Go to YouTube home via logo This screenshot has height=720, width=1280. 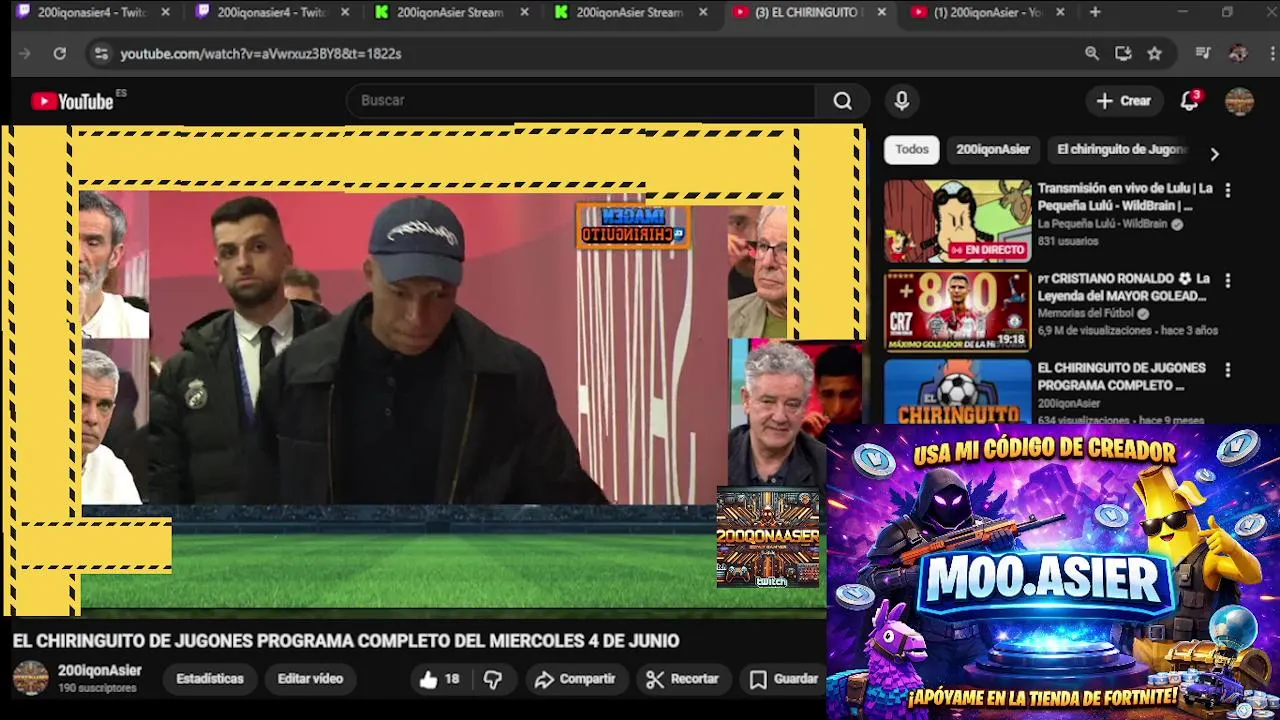click(72, 101)
